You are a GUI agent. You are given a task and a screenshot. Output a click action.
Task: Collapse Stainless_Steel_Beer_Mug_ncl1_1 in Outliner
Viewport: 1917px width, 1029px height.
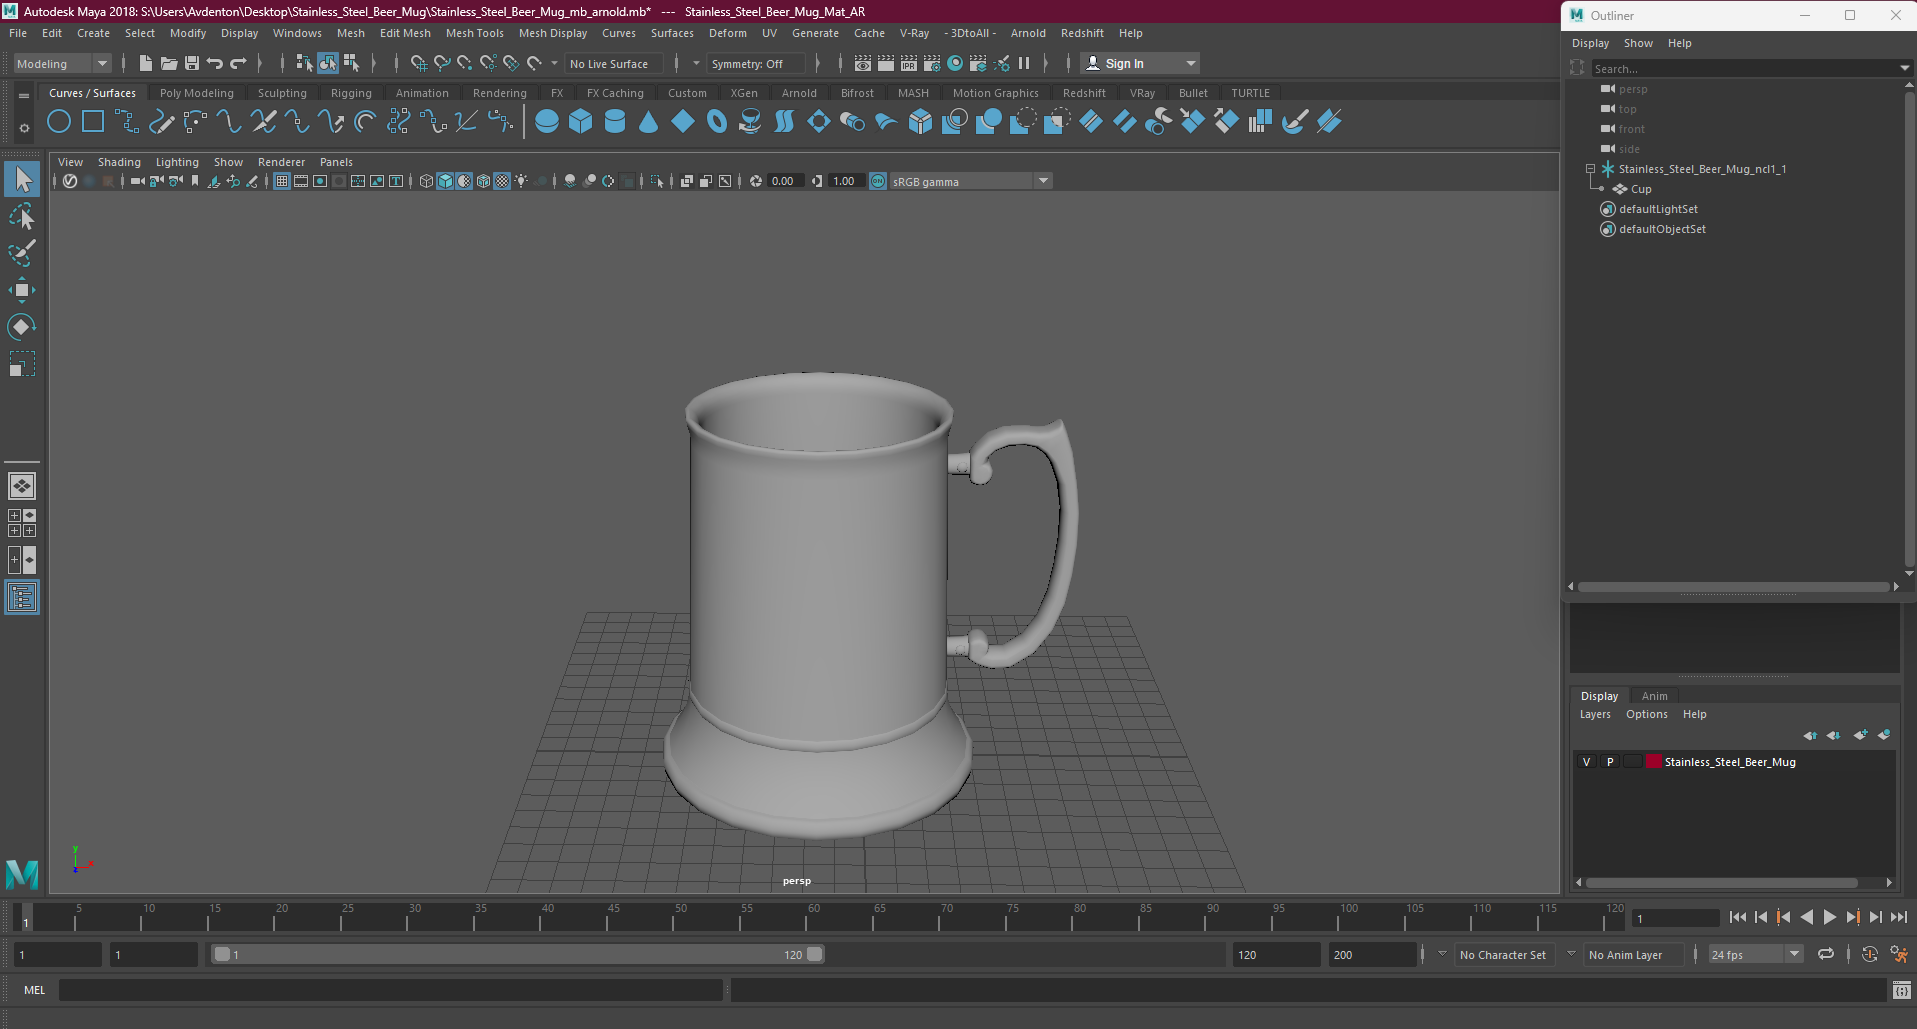click(1590, 169)
